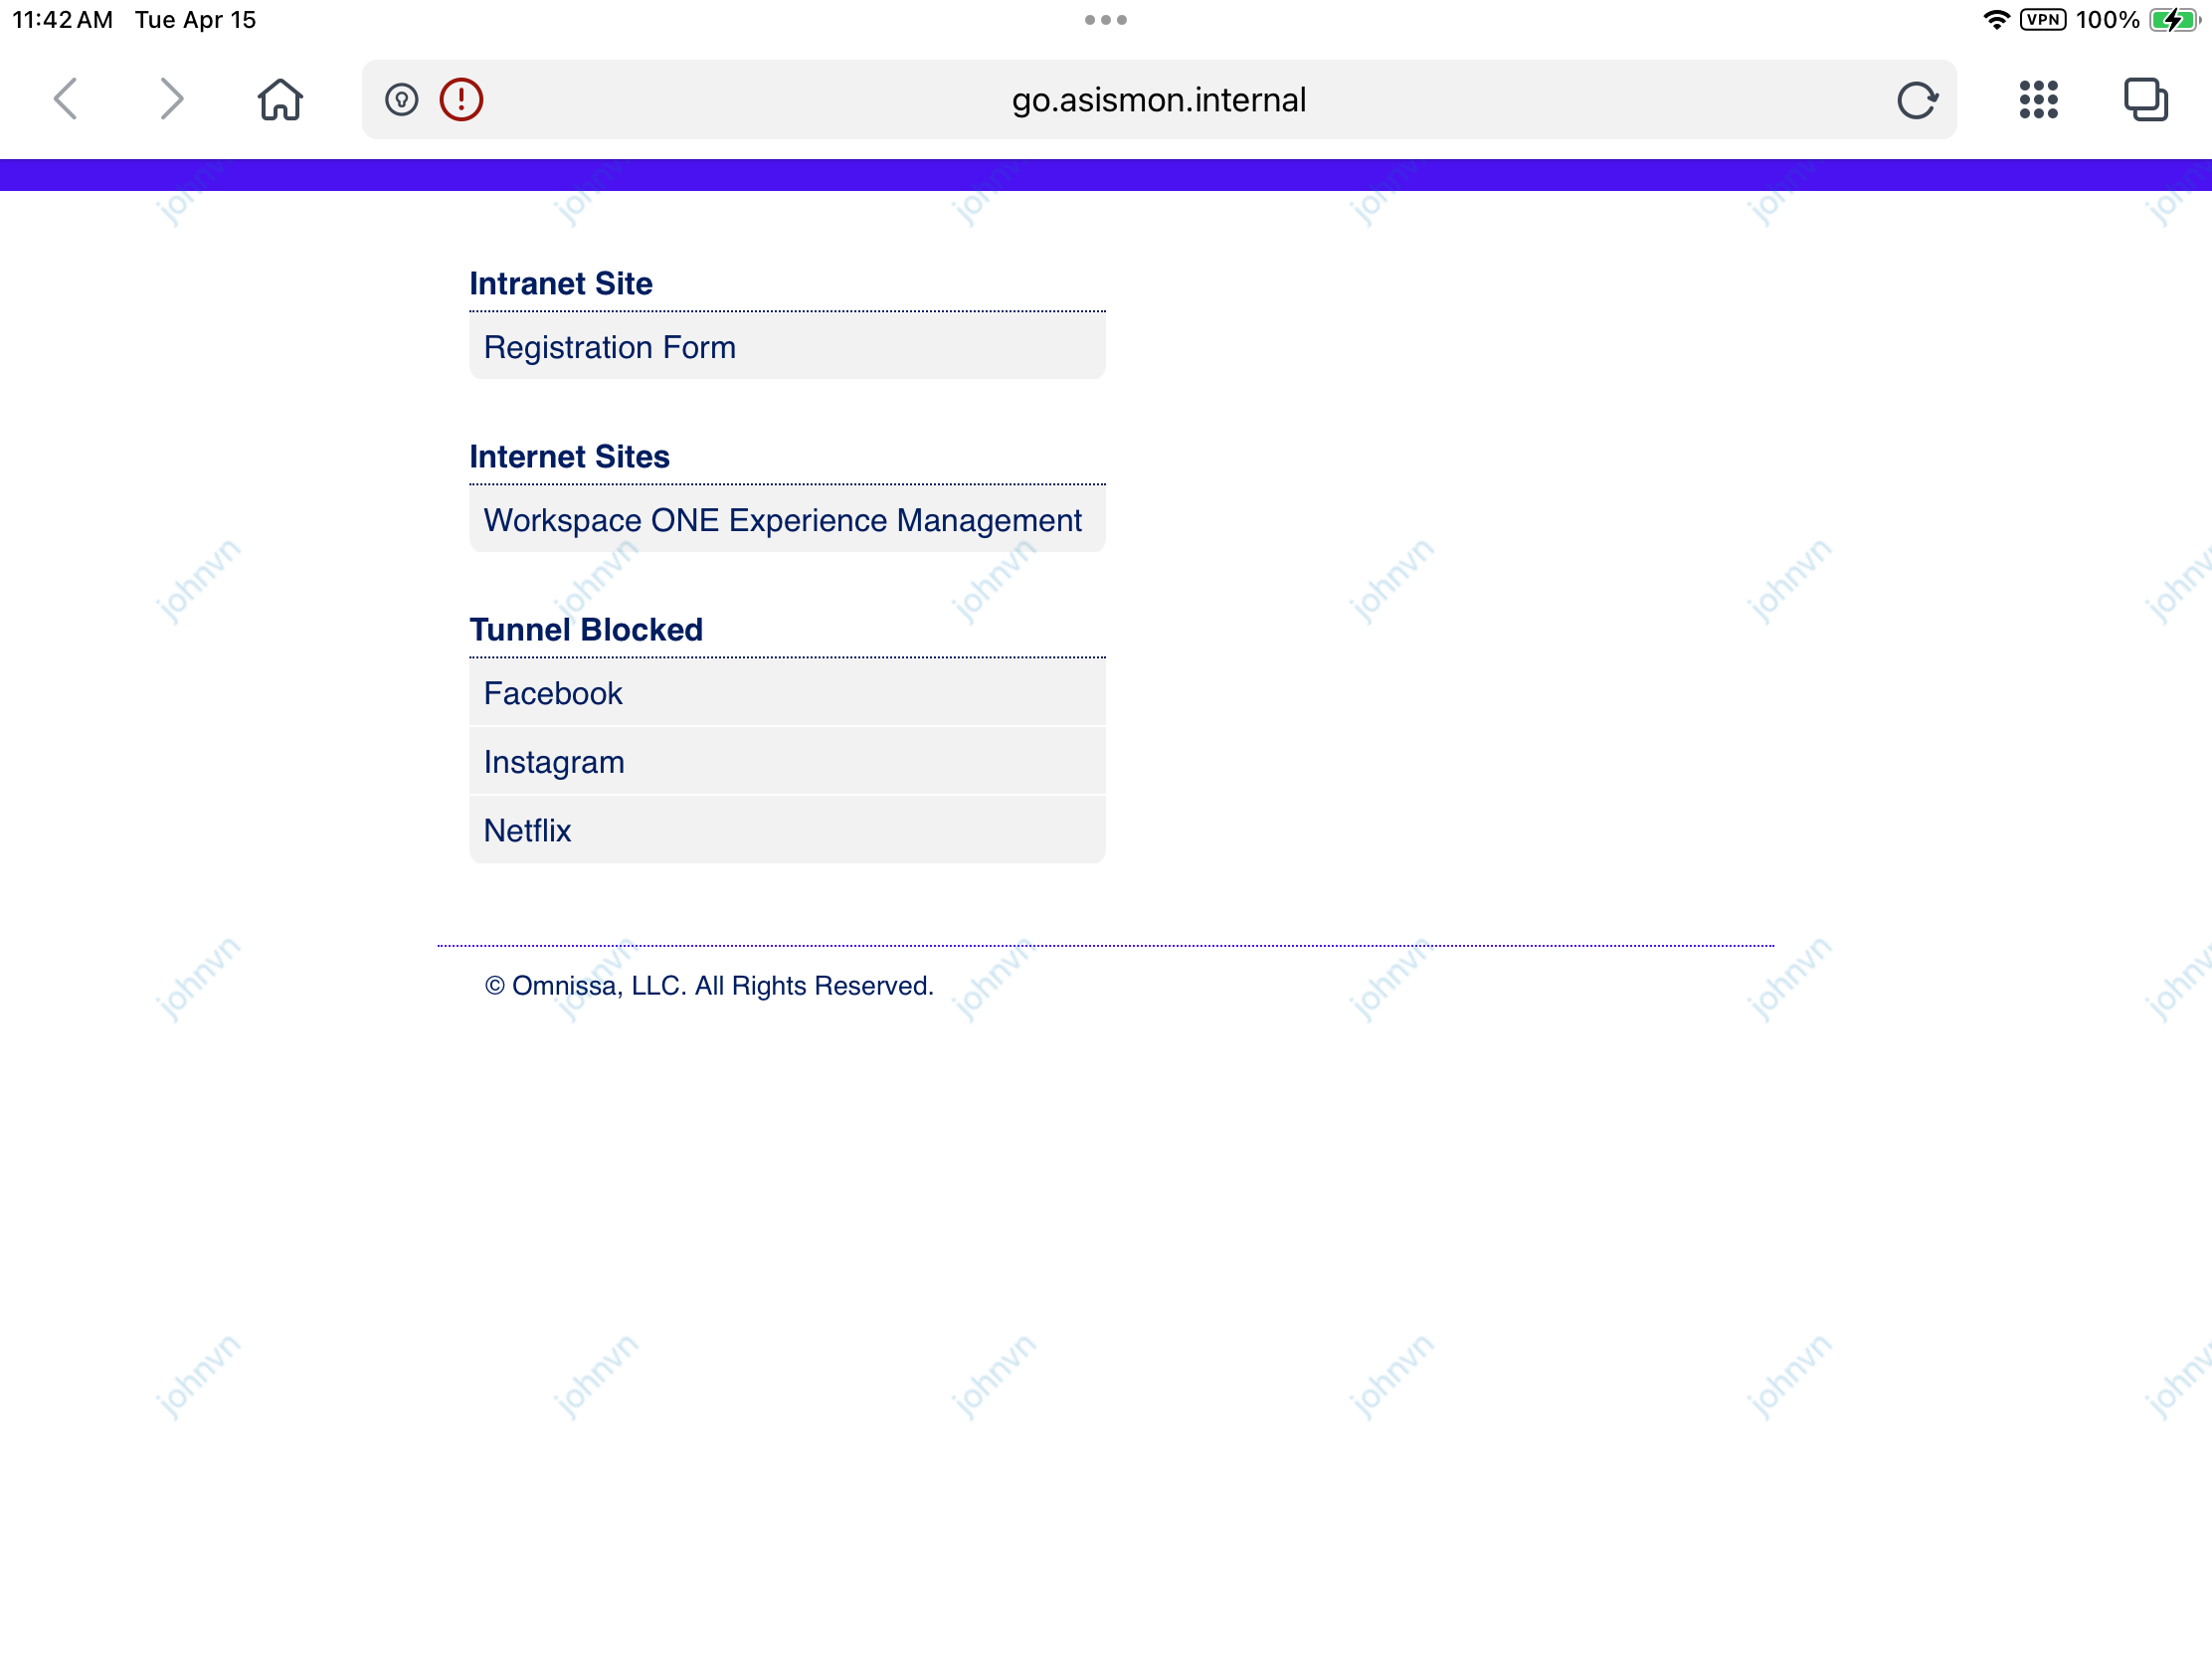Viewport: 2212px width, 1659px height.
Task: Open the Netflix link
Action: (x=527, y=830)
